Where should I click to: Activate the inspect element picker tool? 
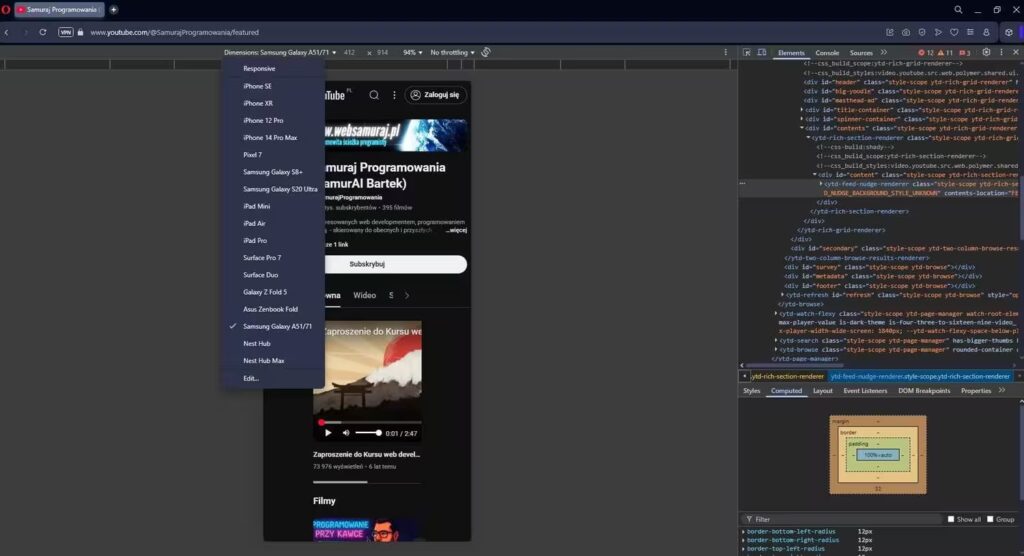[746, 52]
